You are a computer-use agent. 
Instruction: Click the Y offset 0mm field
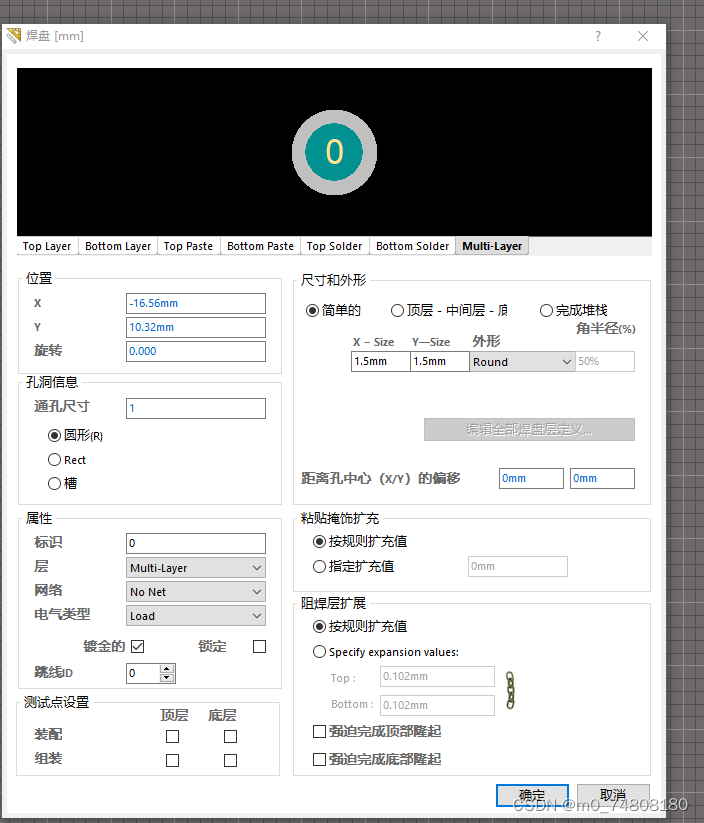(602, 479)
